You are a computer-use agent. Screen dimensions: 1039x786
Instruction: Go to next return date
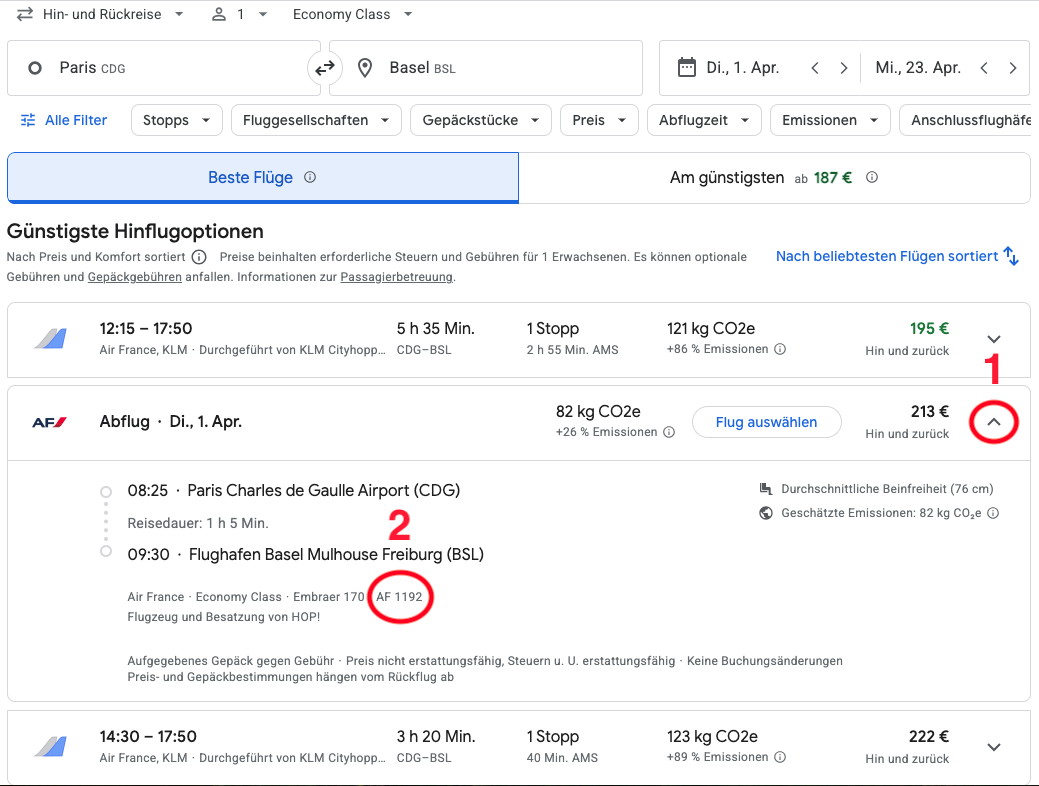(1012, 68)
